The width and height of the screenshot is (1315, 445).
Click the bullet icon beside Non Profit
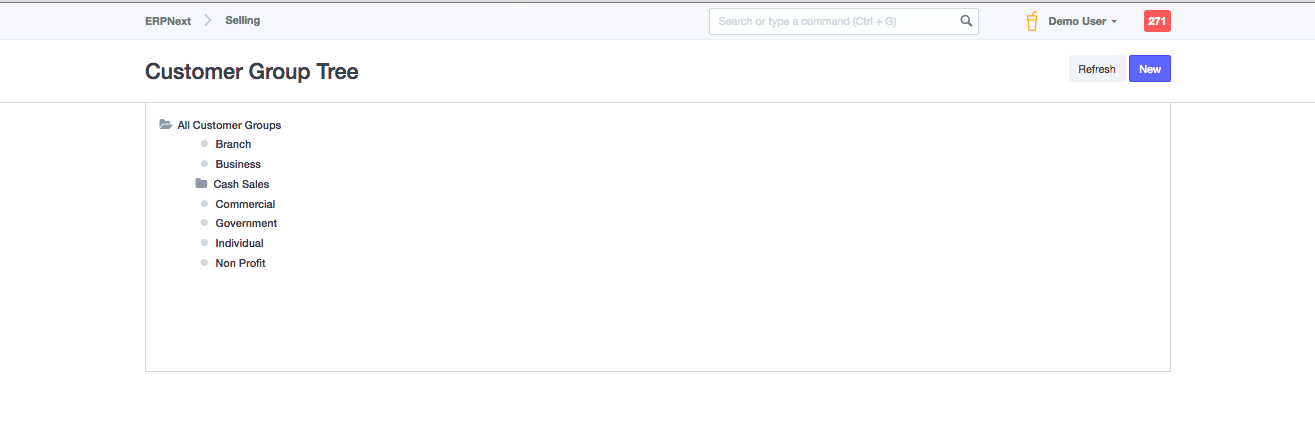(204, 263)
